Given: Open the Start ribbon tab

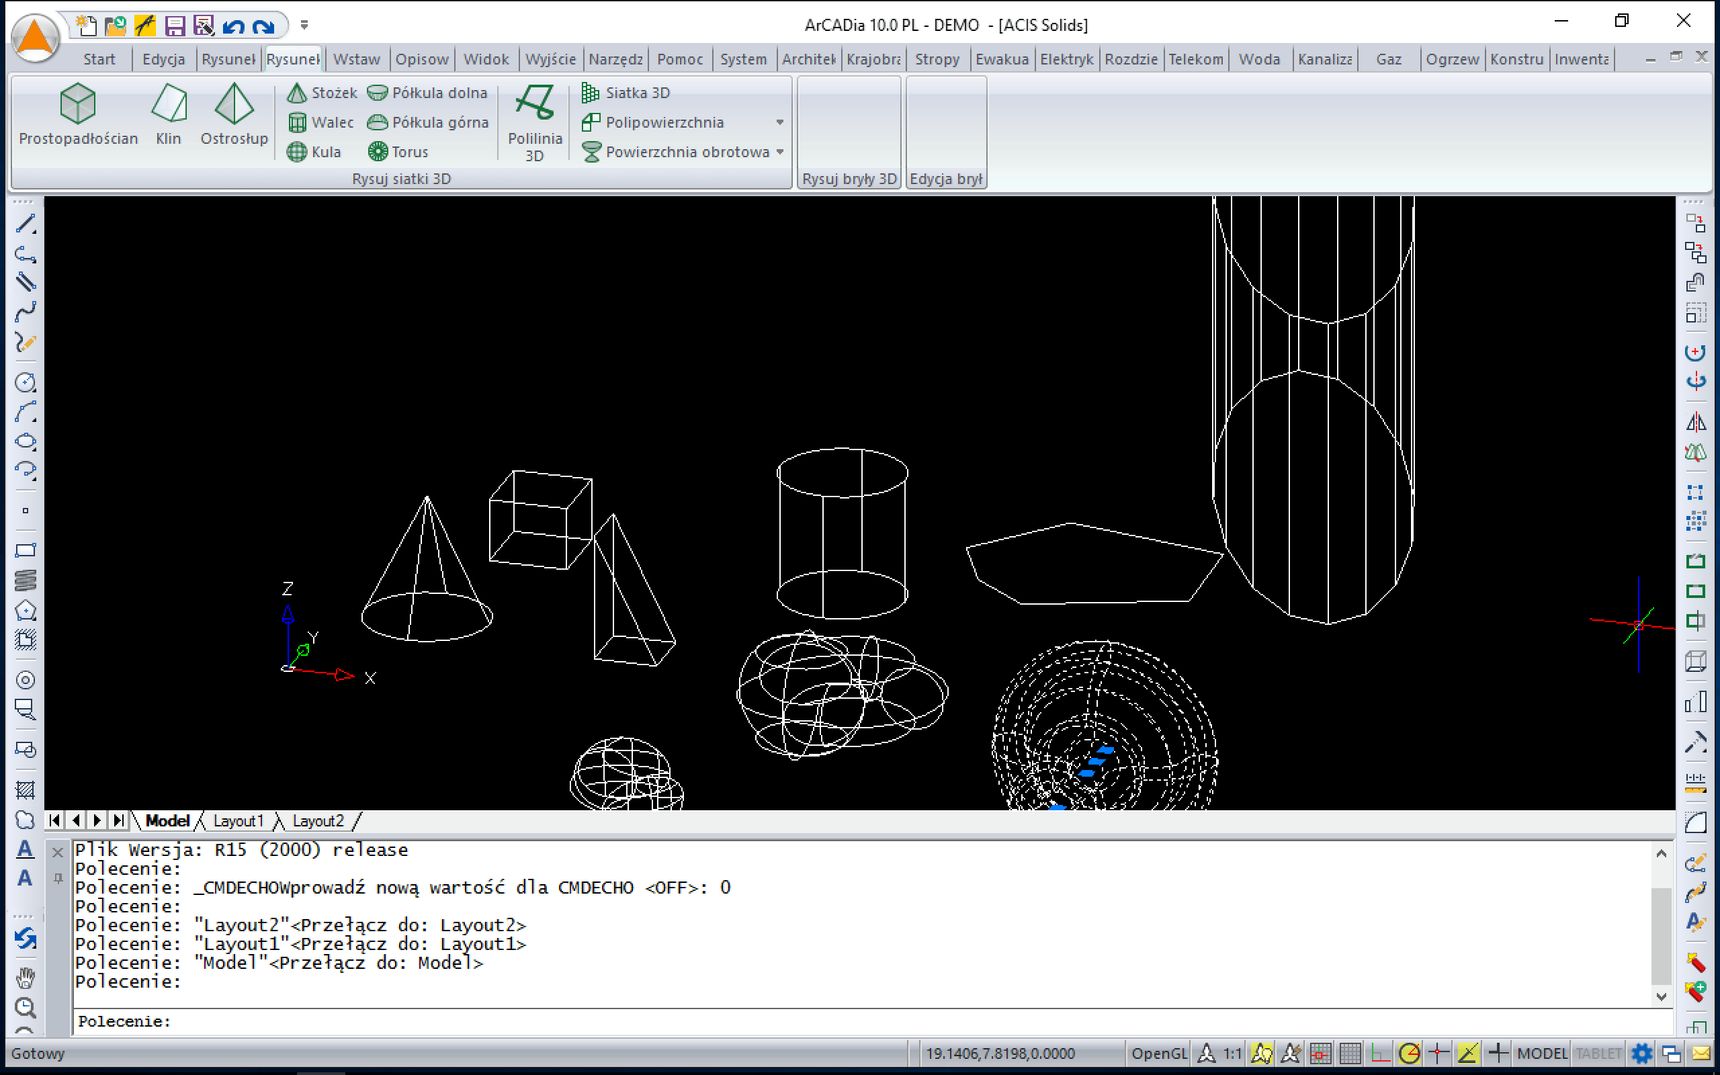Looking at the screenshot, I should point(99,59).
